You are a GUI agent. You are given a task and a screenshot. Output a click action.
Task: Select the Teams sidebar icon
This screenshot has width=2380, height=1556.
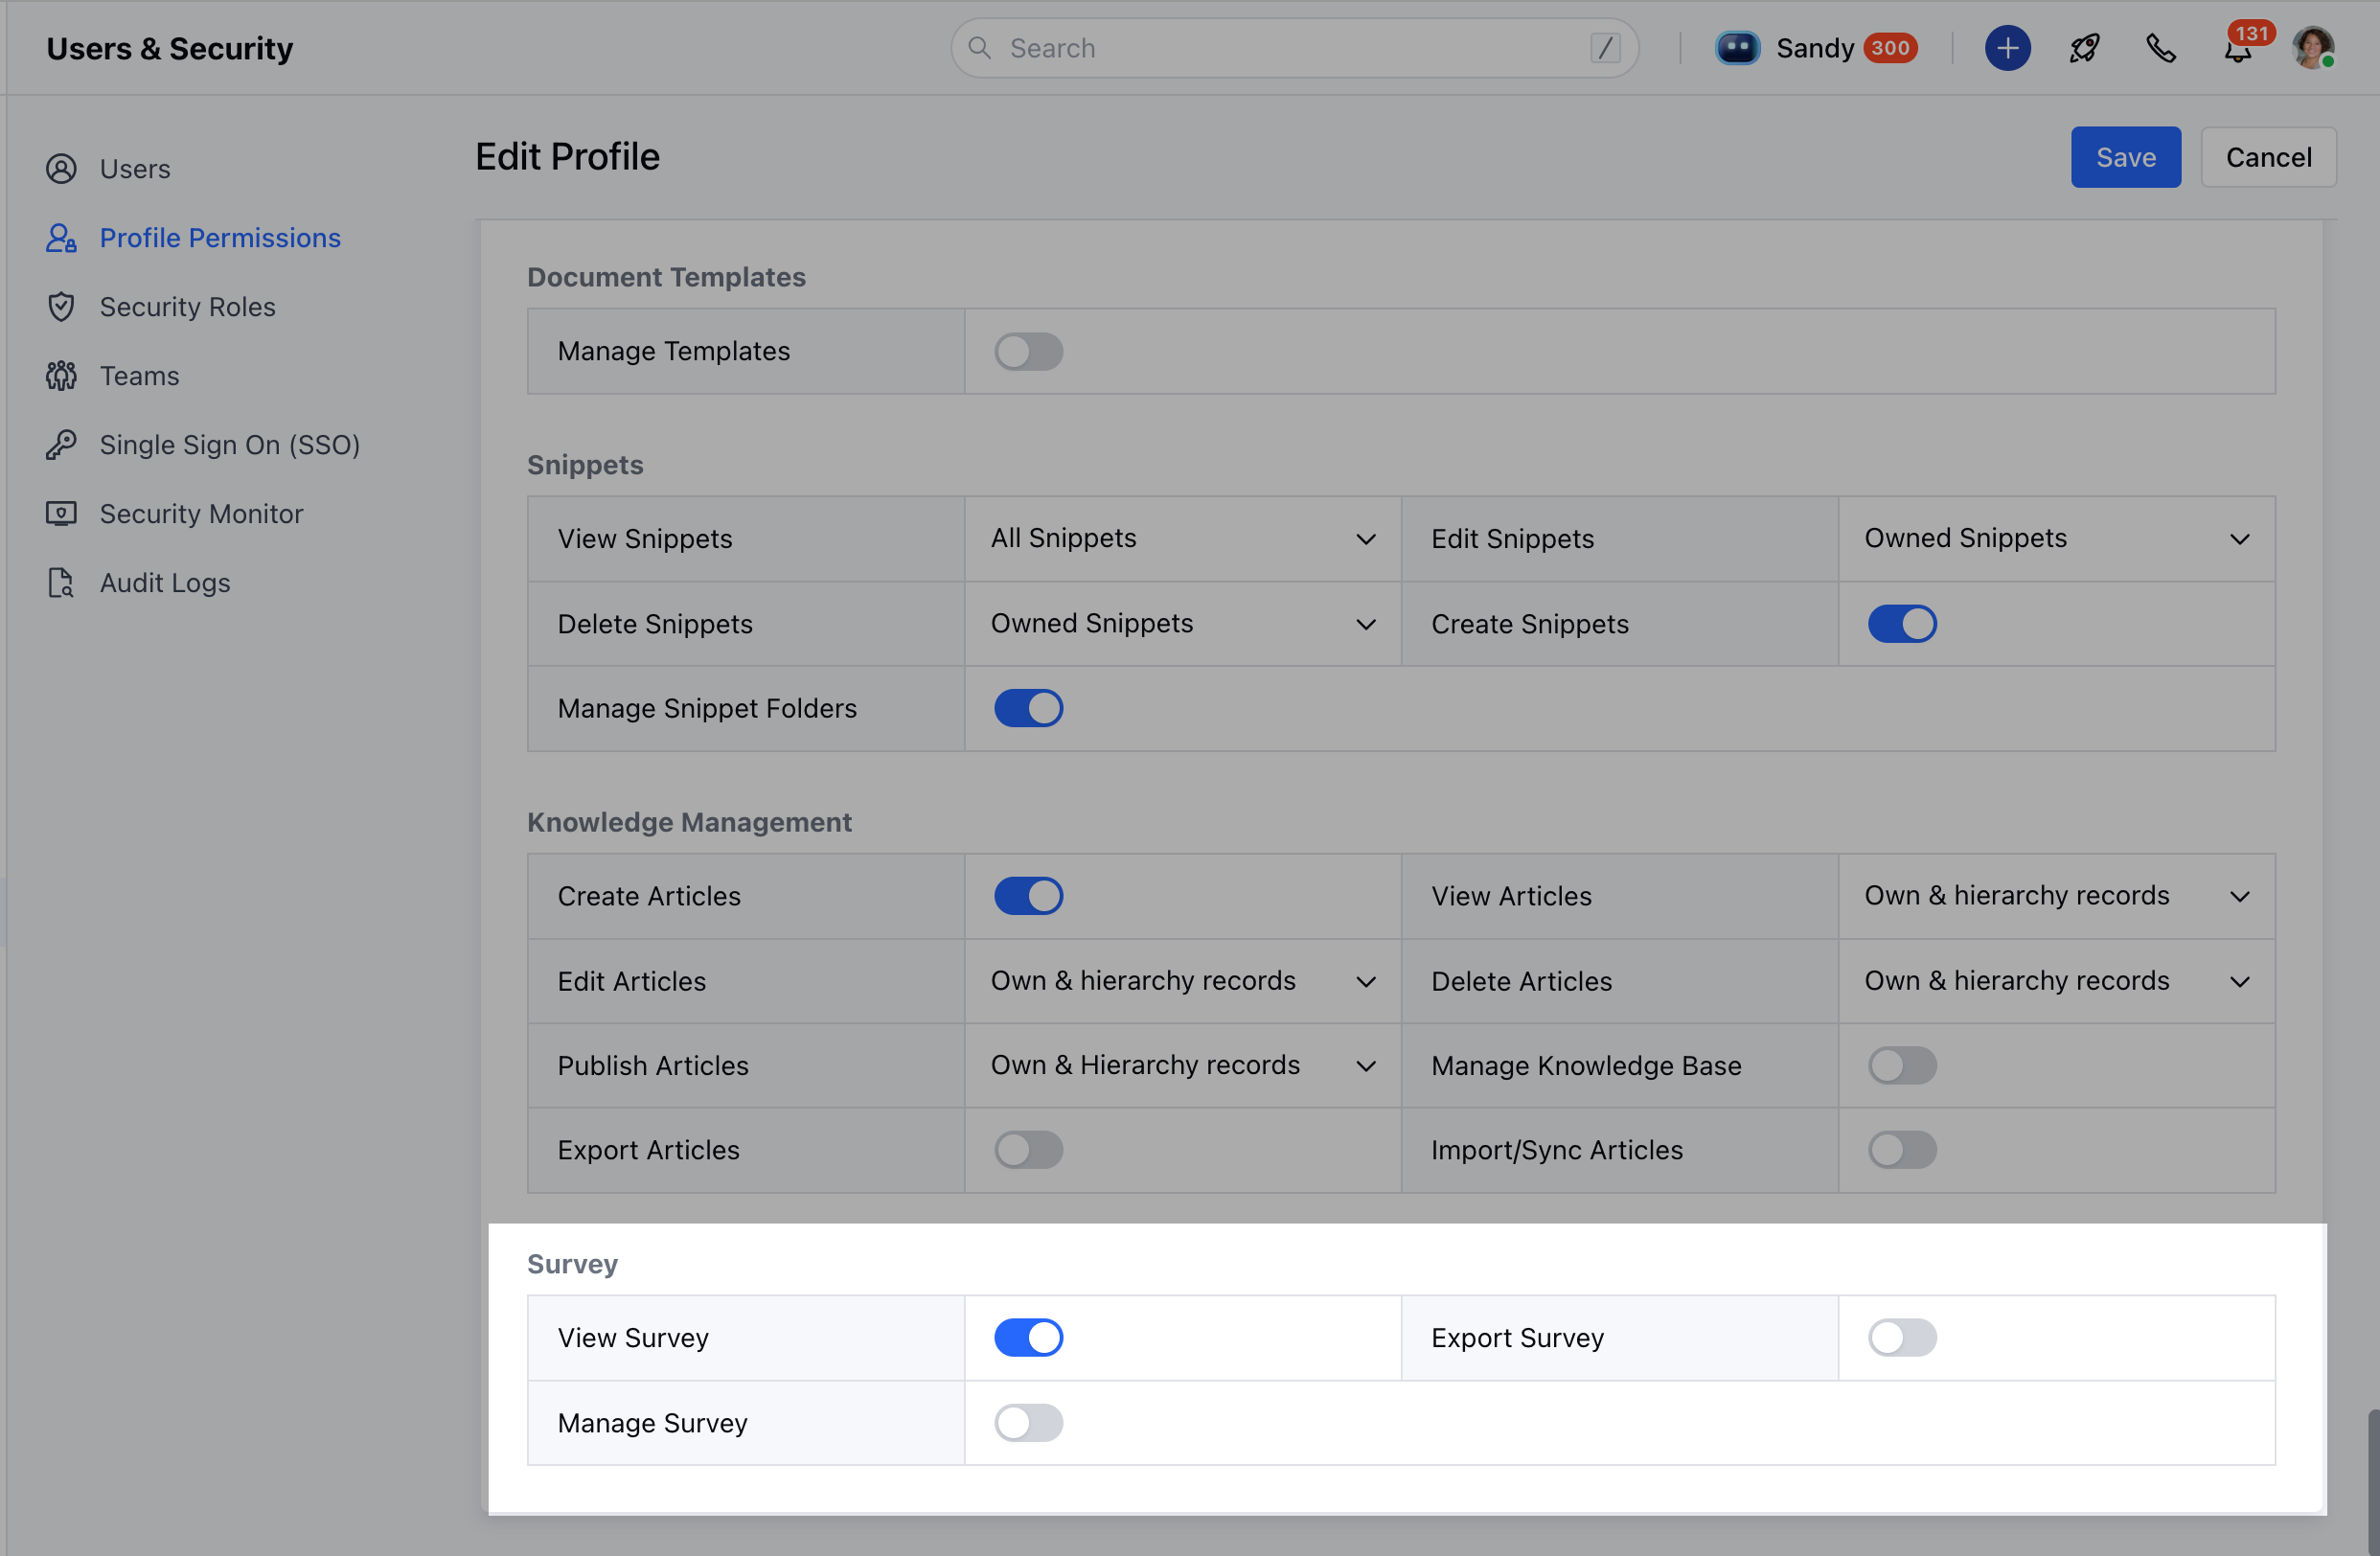(x=61, y=375)
